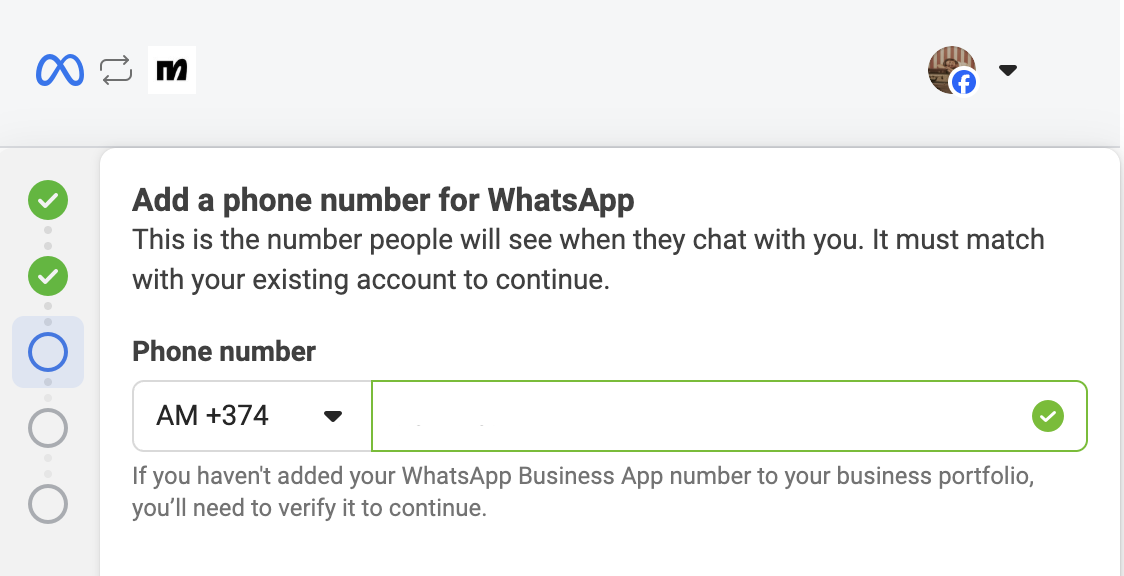Image resolution: width=1124 pixels, height=576 pixels.
Task: Jump to the fourth step circle
Action: 48,428
